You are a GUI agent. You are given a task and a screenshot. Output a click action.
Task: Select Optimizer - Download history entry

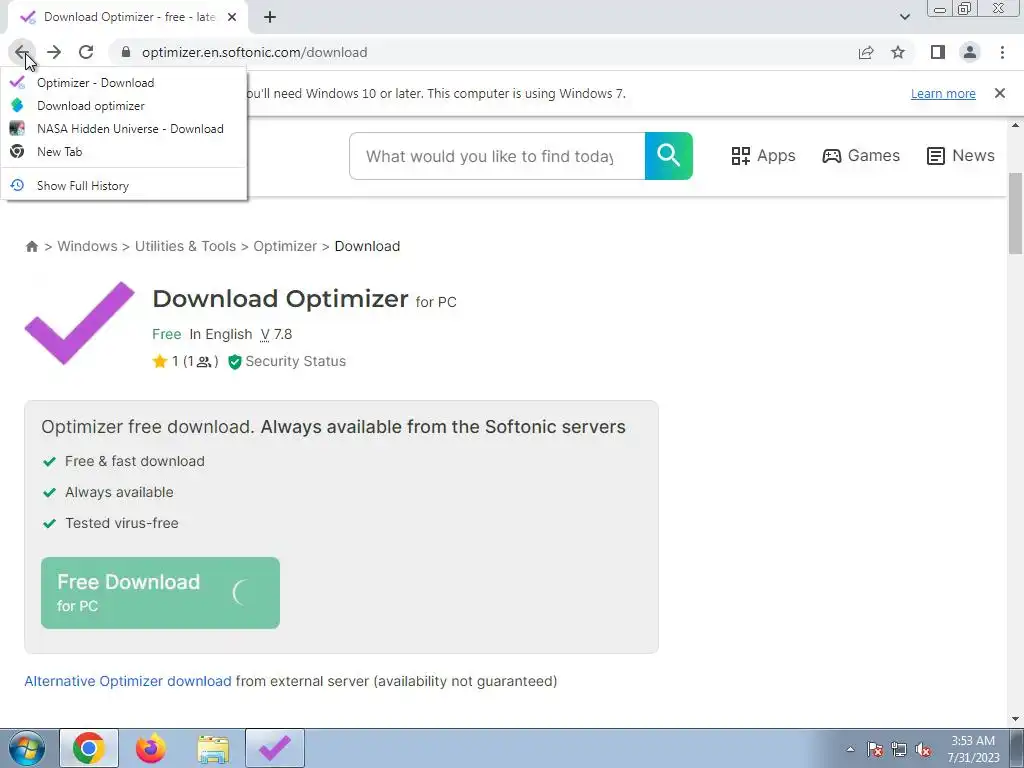point(124,83)
